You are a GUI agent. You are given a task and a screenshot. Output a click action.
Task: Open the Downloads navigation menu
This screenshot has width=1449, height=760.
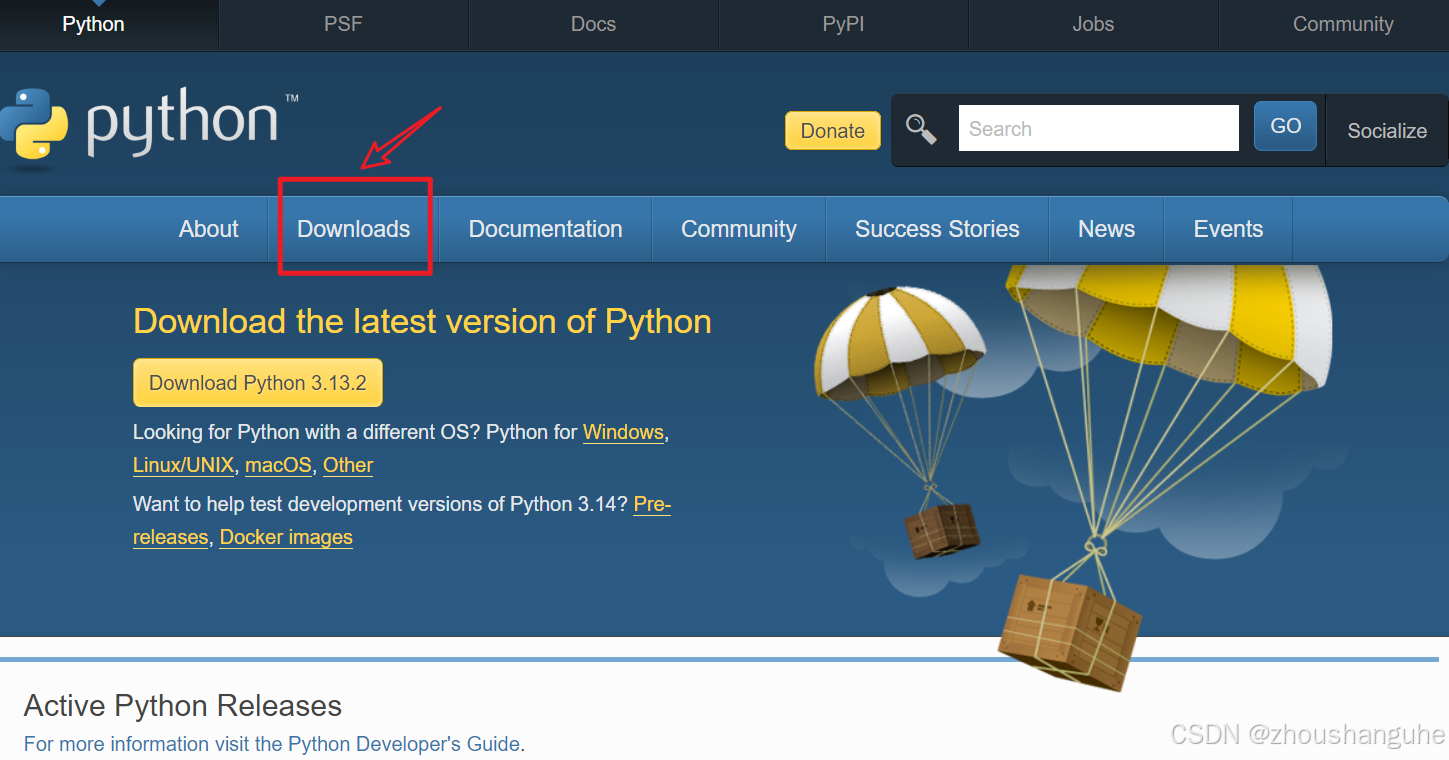point(354,229)
